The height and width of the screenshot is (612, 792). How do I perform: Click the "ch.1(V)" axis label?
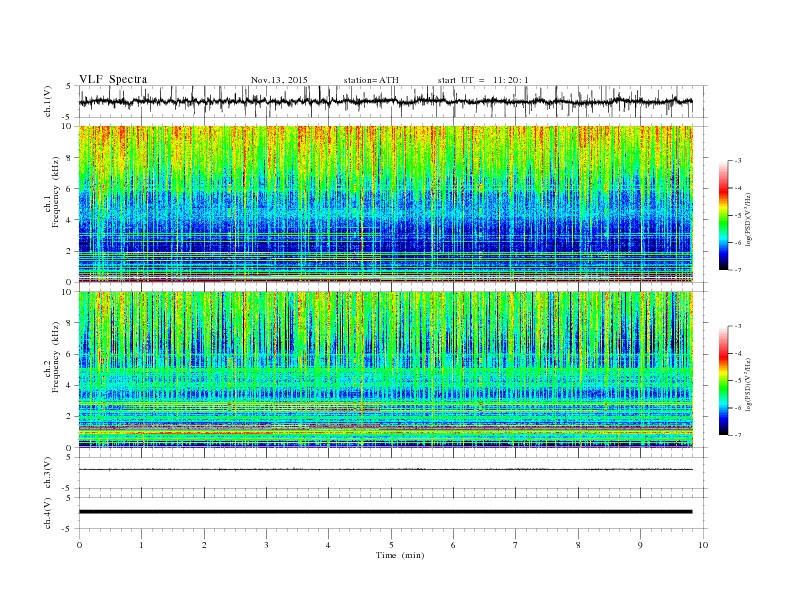click(48, 101)
